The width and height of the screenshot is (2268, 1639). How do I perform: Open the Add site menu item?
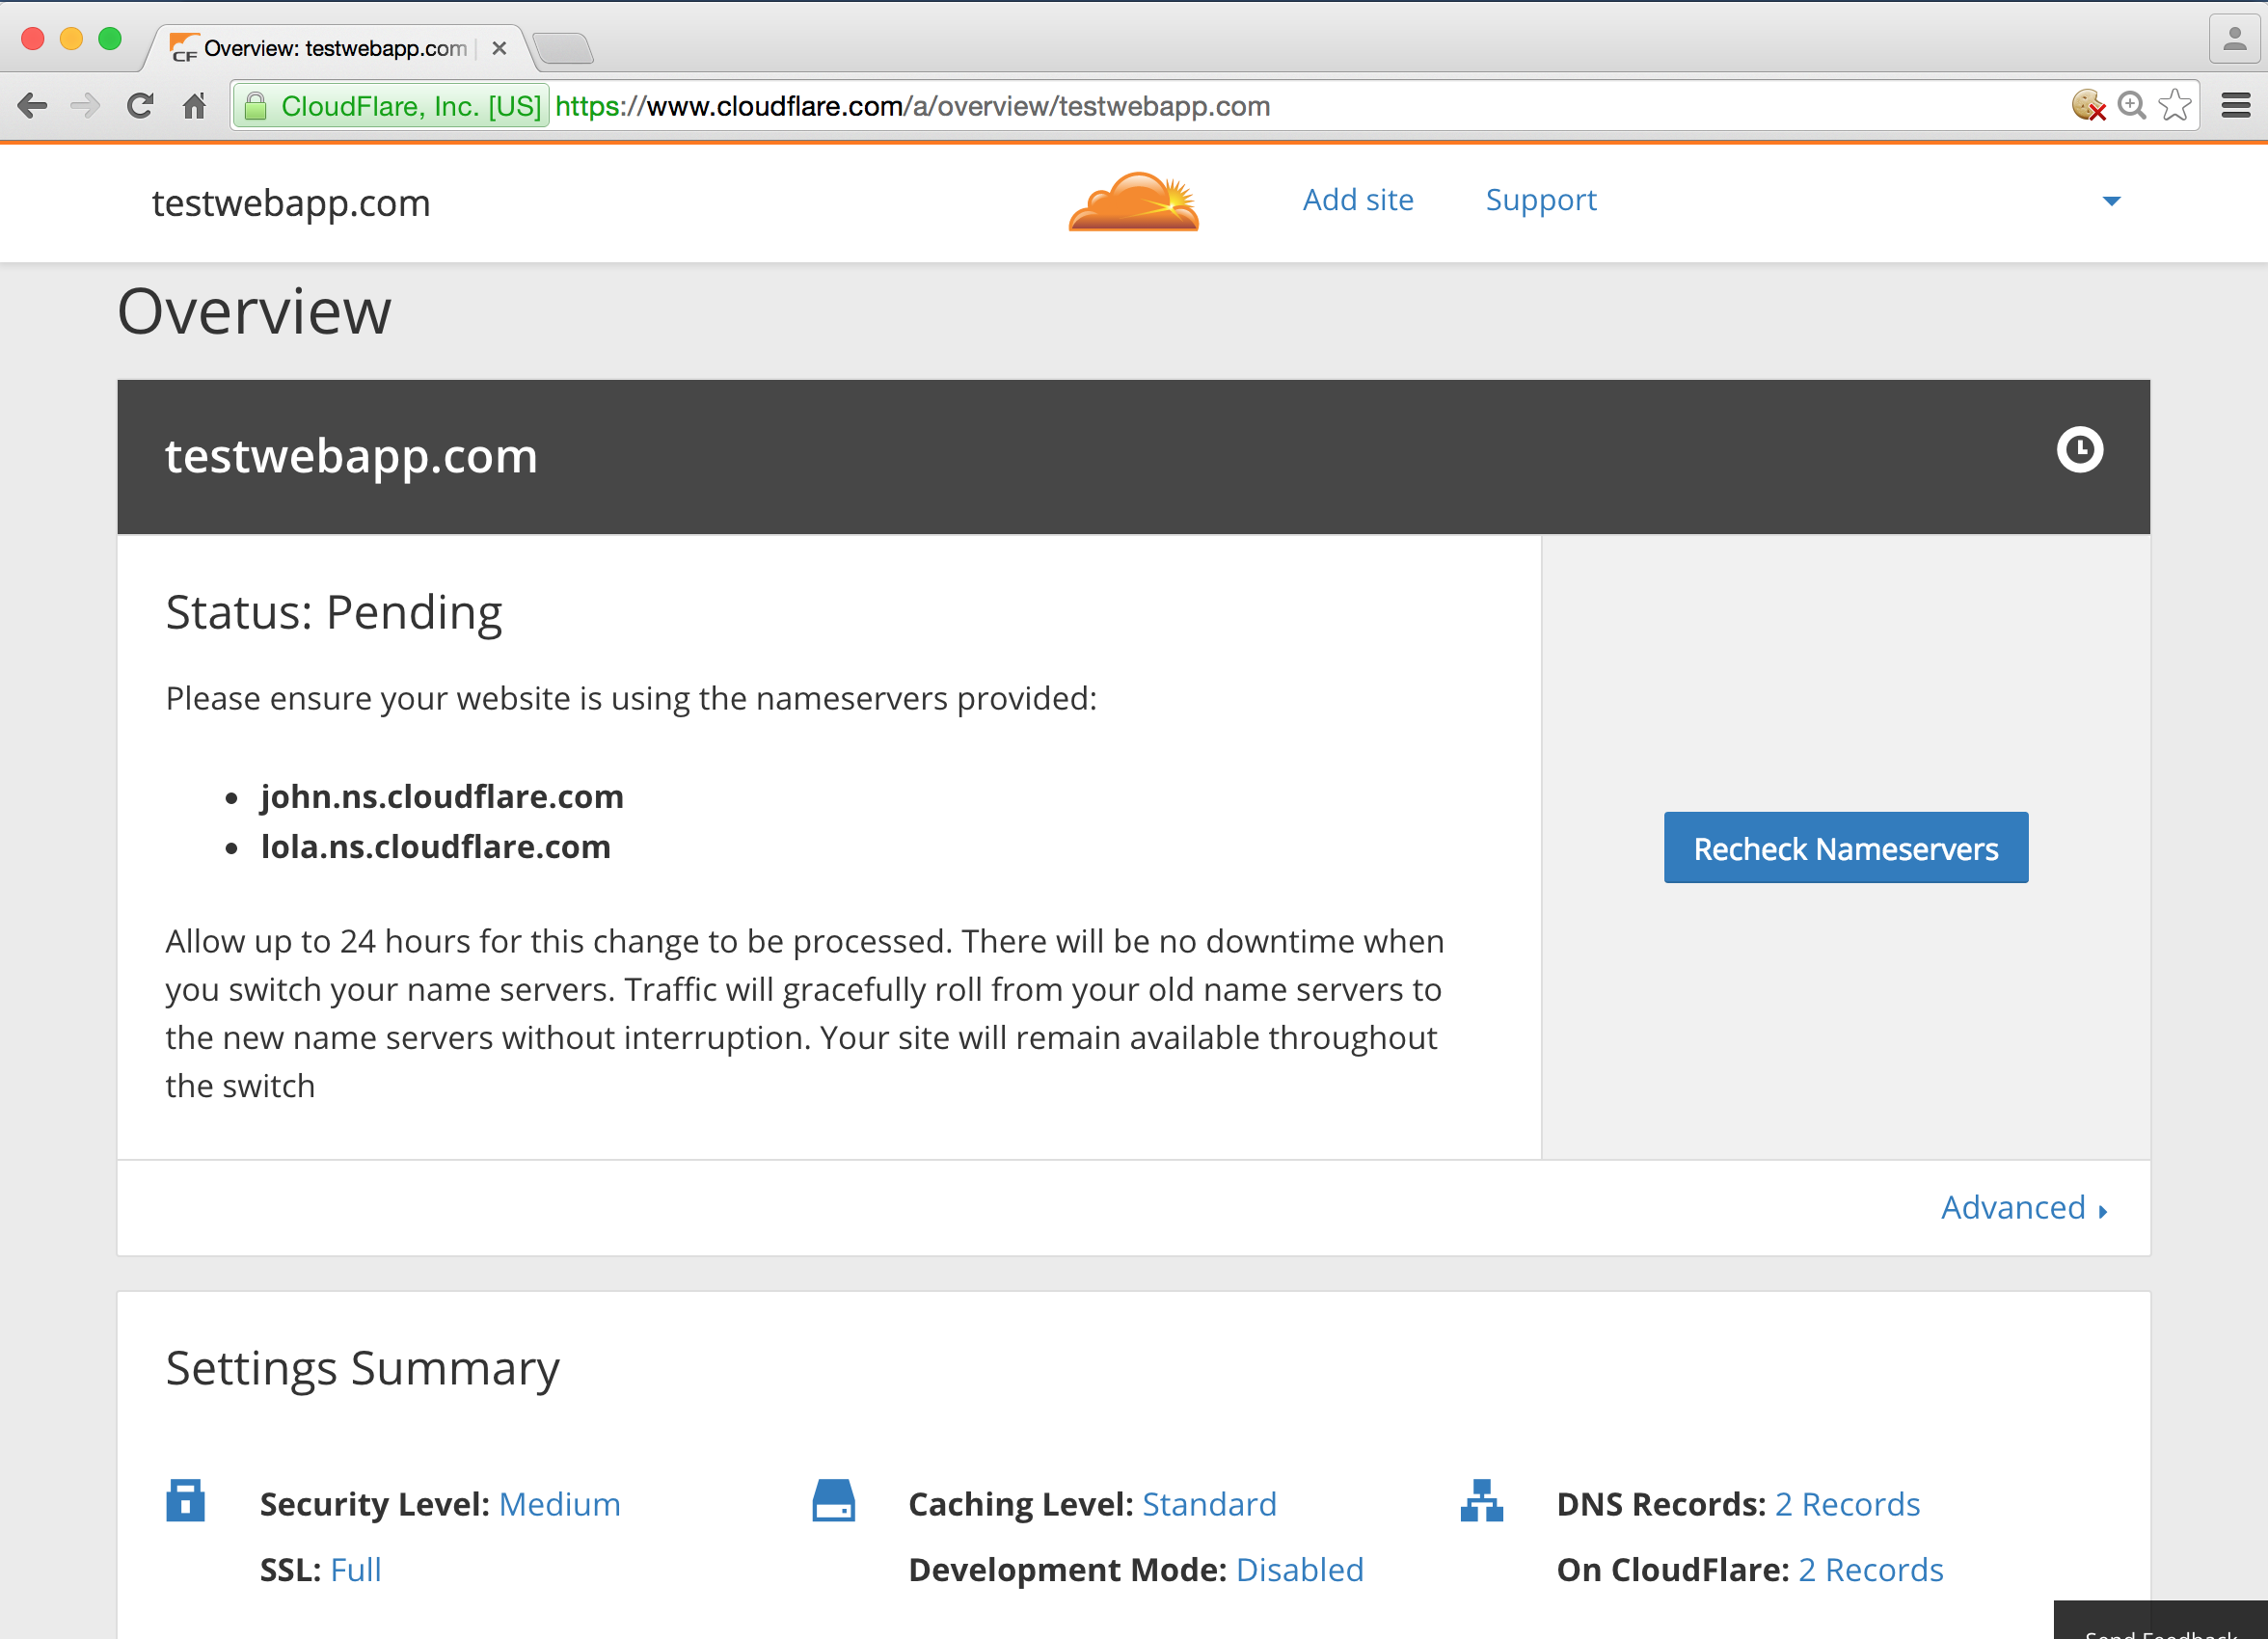1357,200
